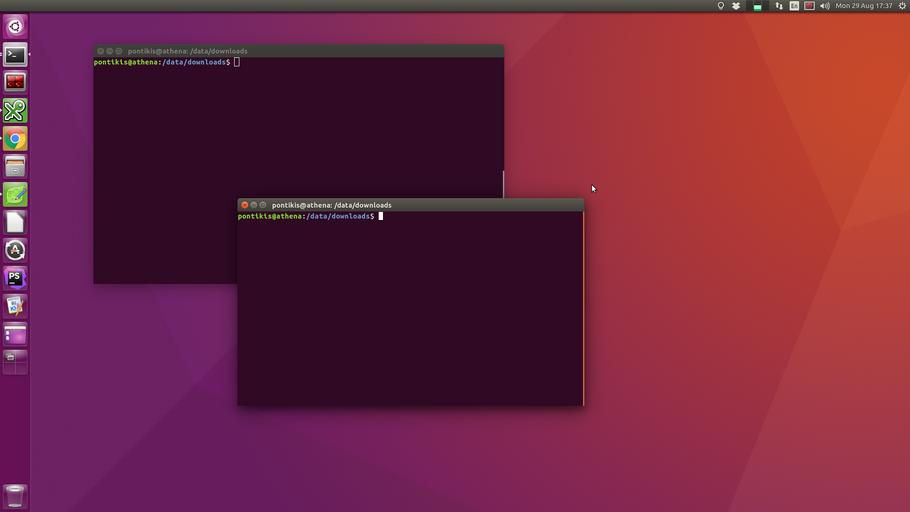Screen dimensions: 910x512
Task: Open the network connections indicator menu
Action: tap(778, 6)
